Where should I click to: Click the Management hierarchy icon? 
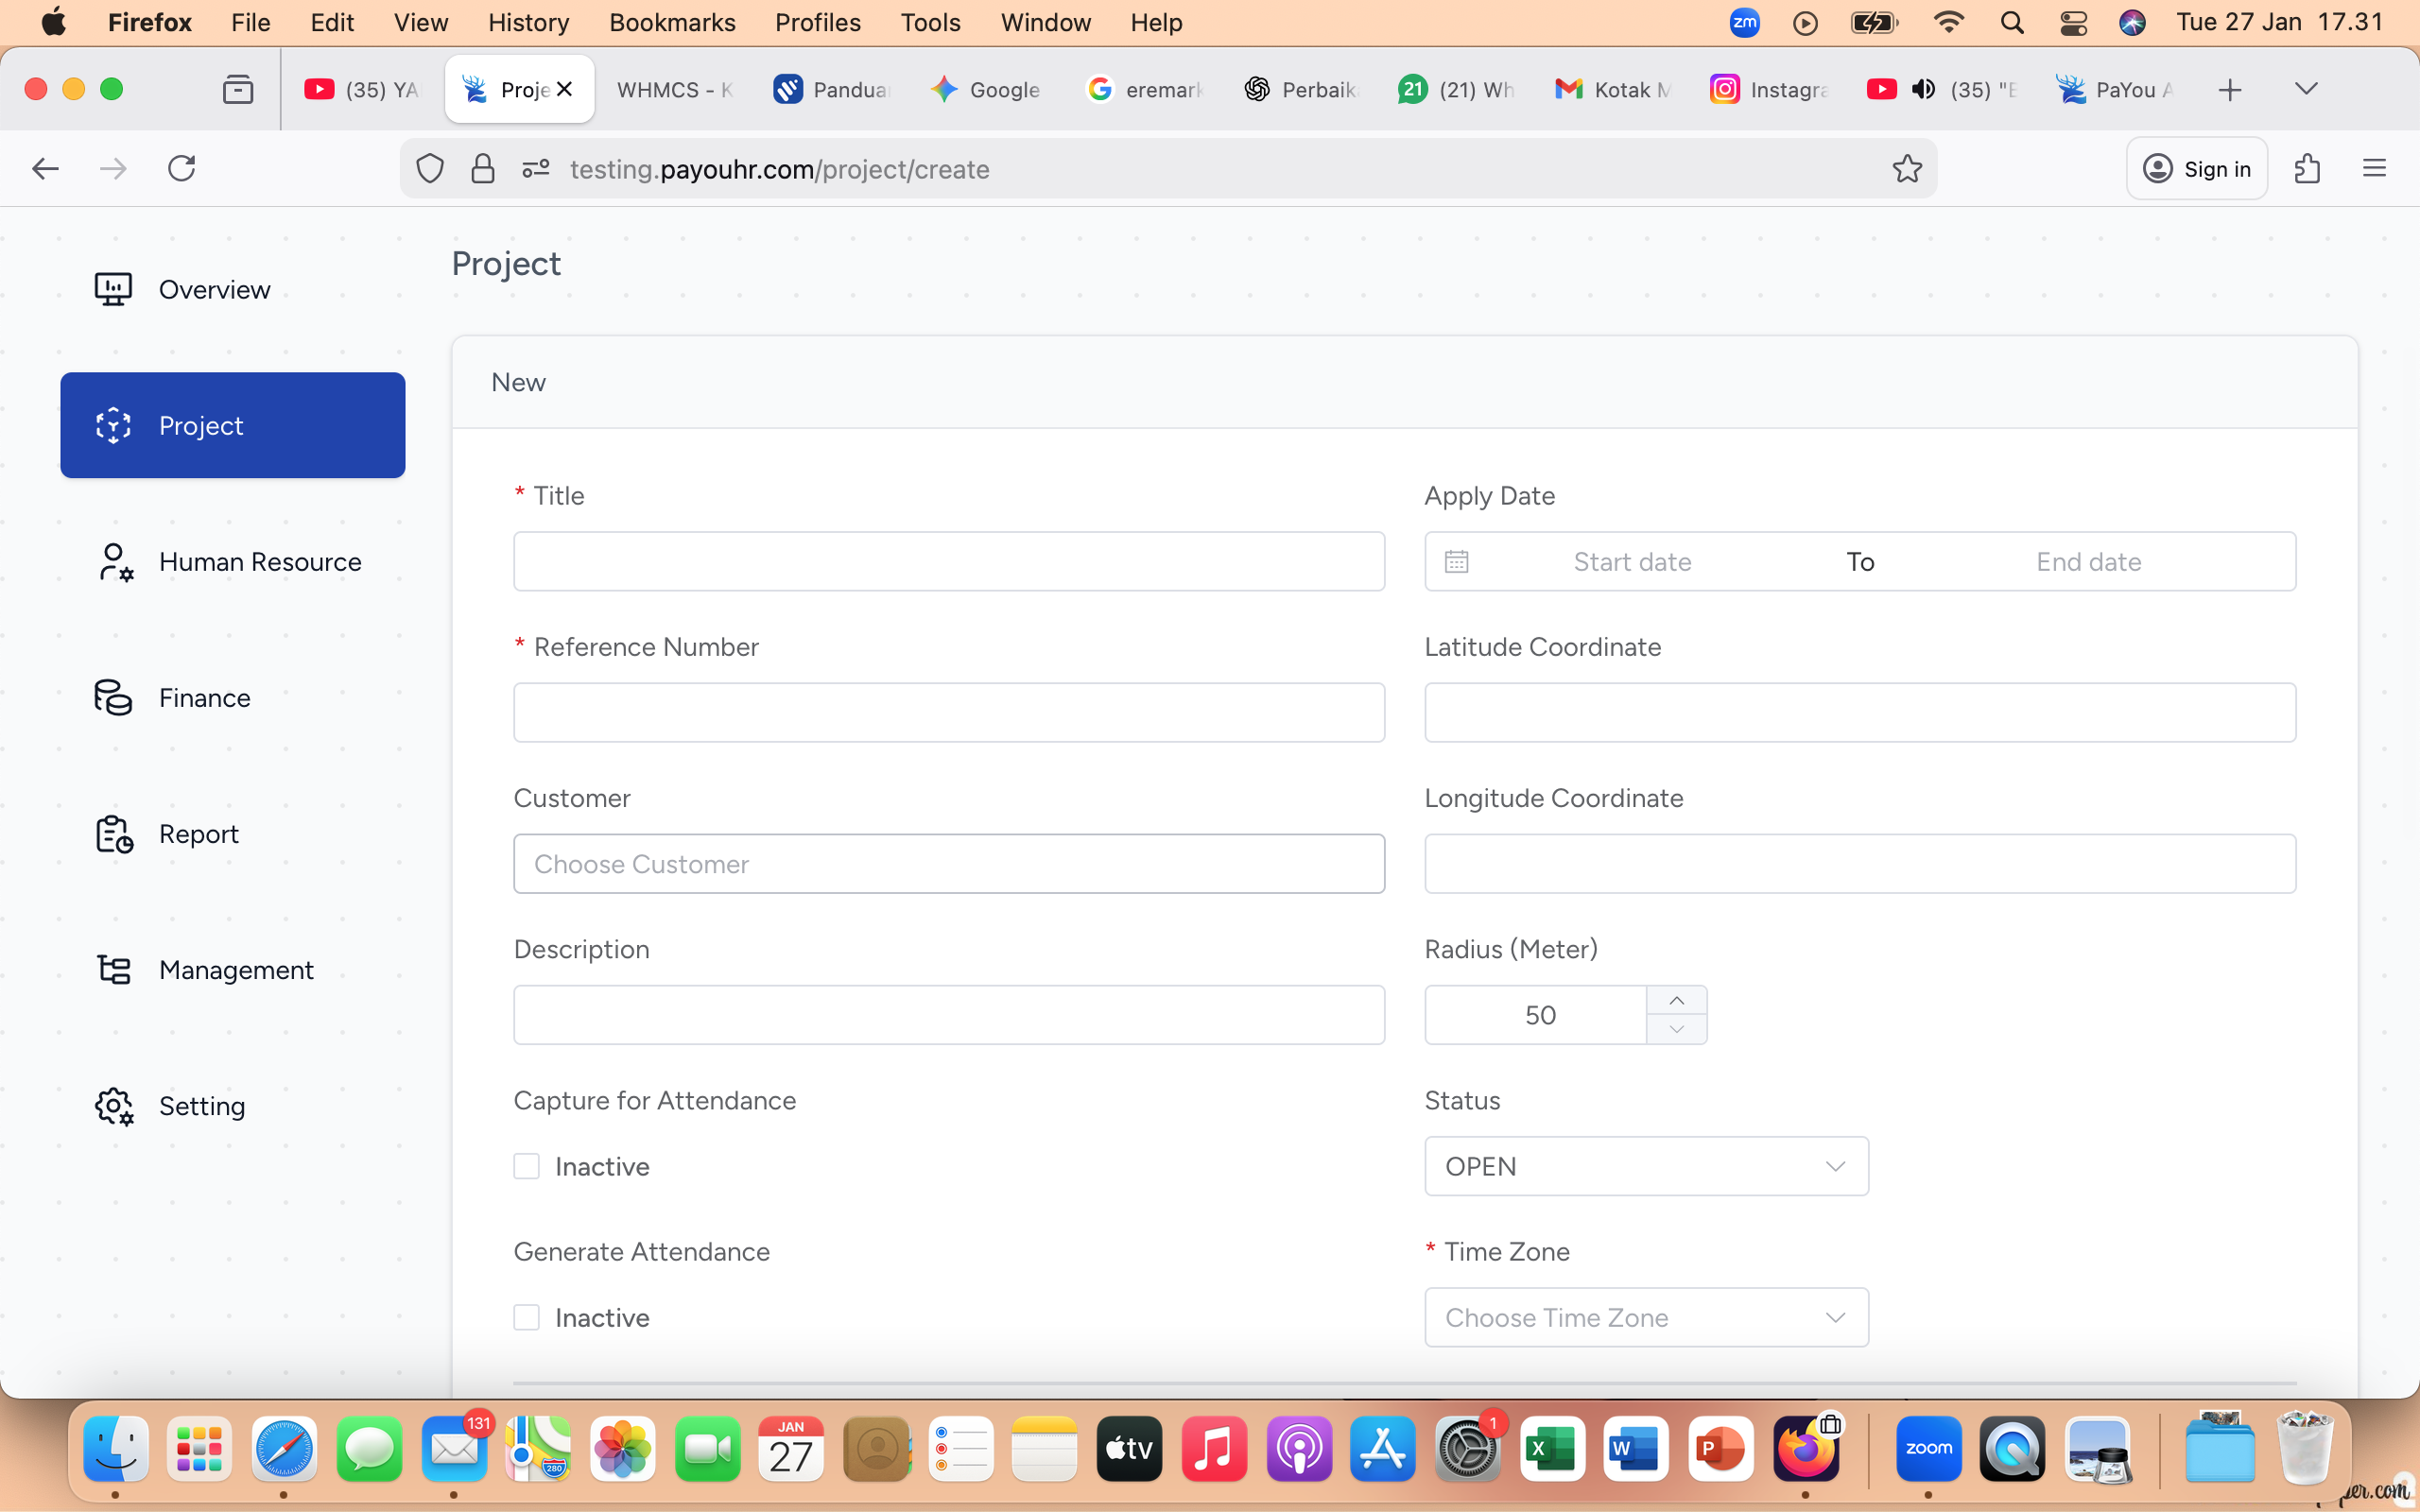(114, 970)
